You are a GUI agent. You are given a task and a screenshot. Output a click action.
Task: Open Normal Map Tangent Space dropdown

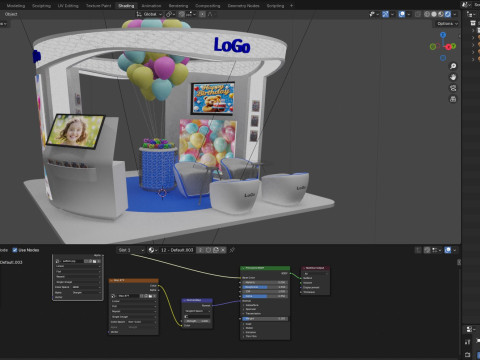[x=197, y=311]
